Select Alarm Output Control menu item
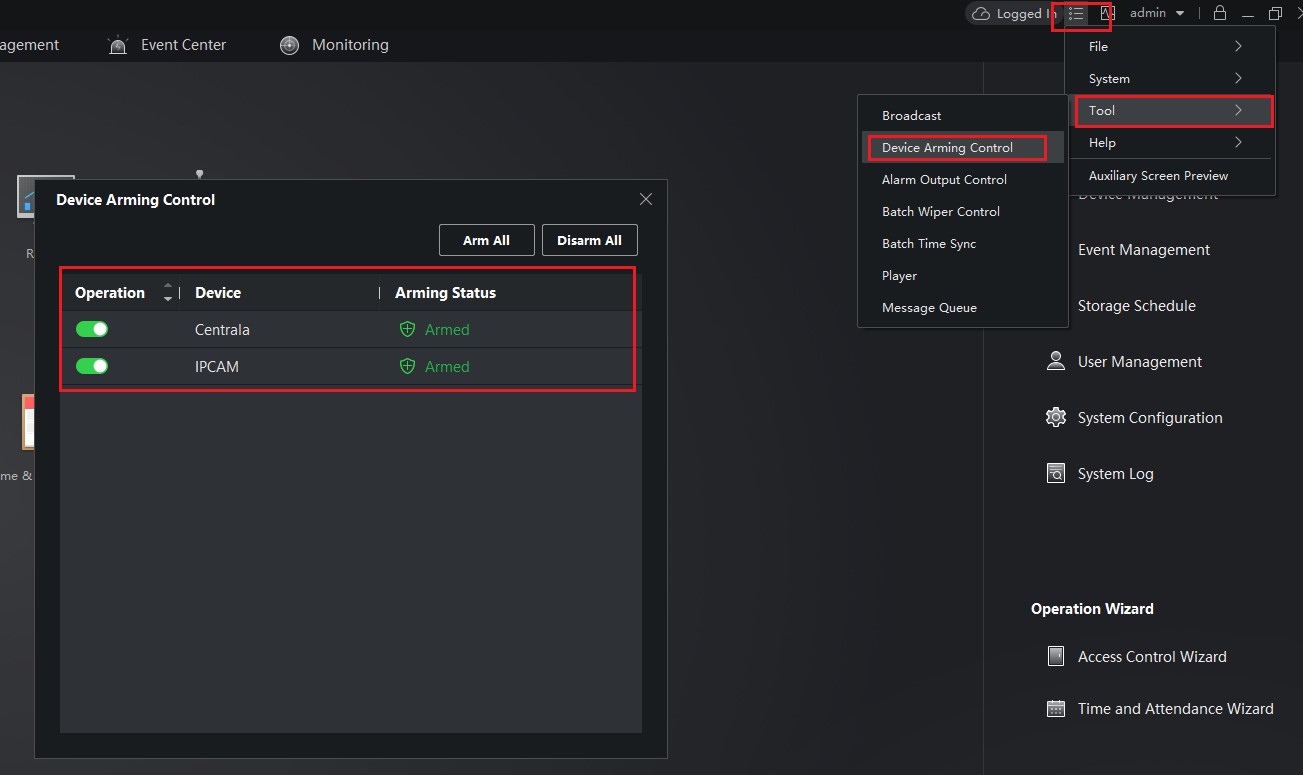This screenshot has width=1303, height=775. [944, 180]
